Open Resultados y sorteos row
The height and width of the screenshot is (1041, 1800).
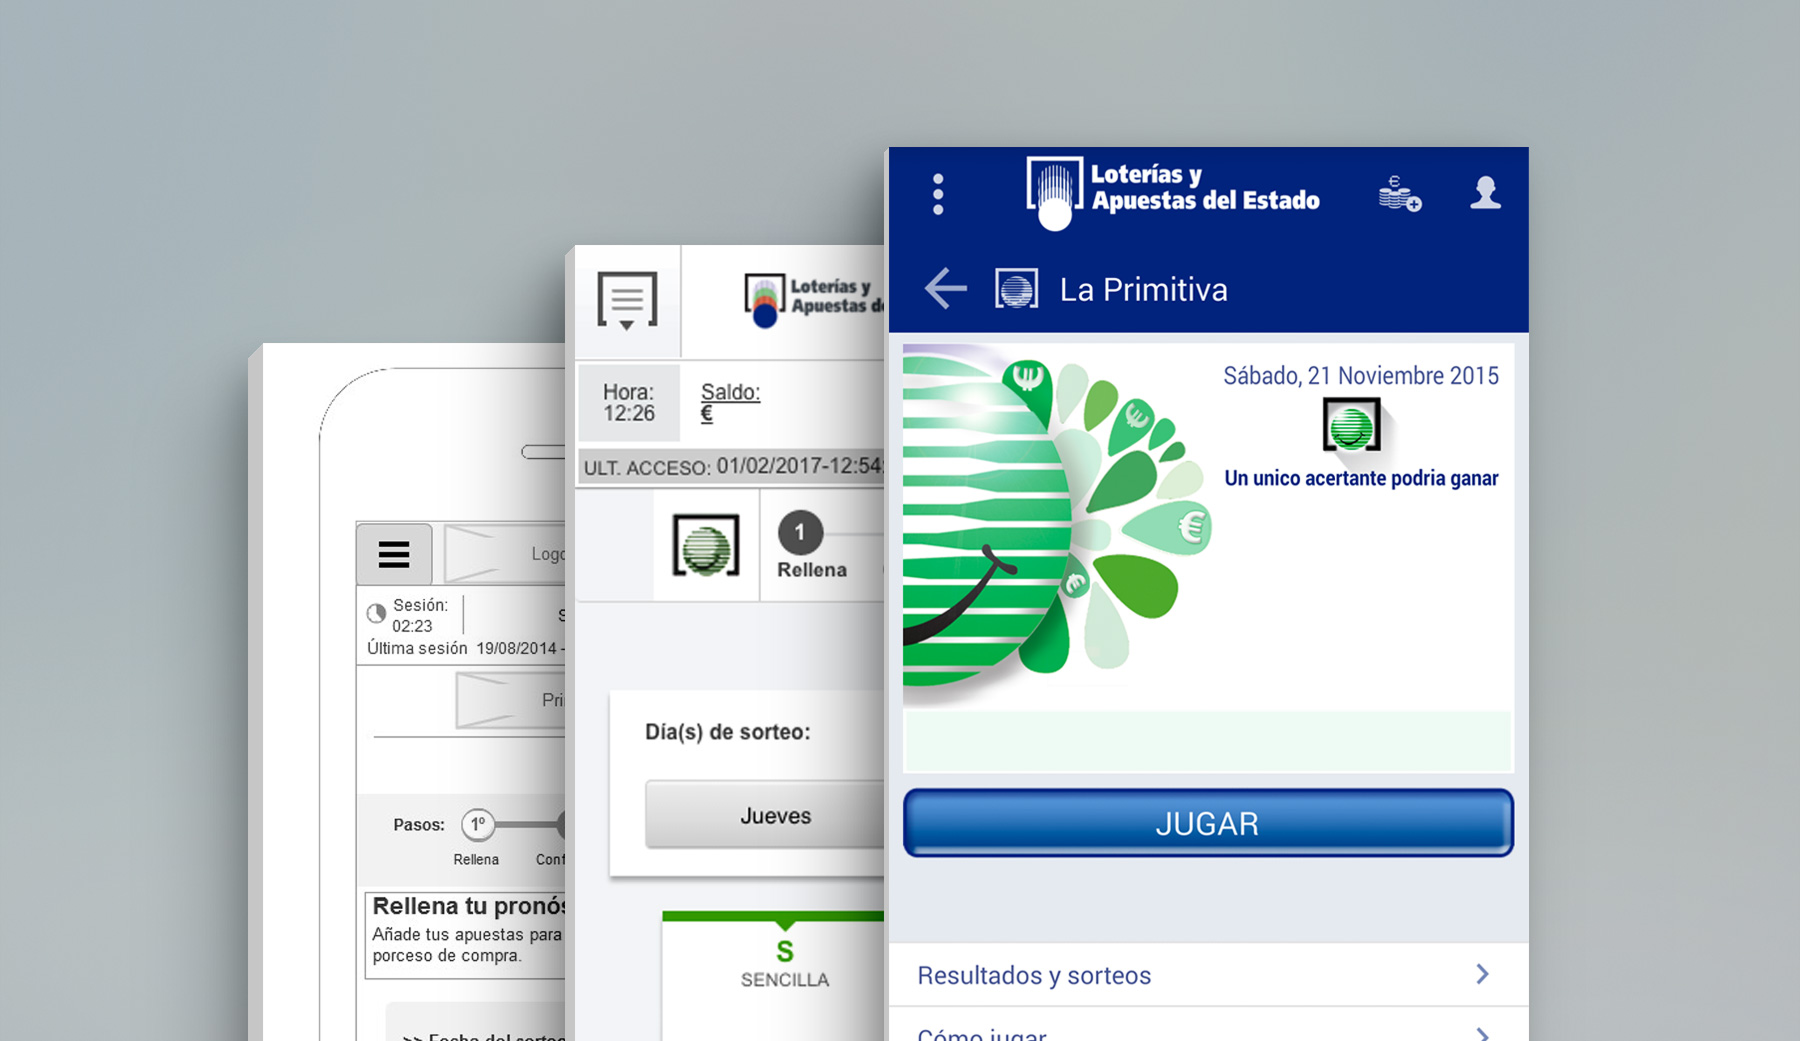pos(1208,975)
